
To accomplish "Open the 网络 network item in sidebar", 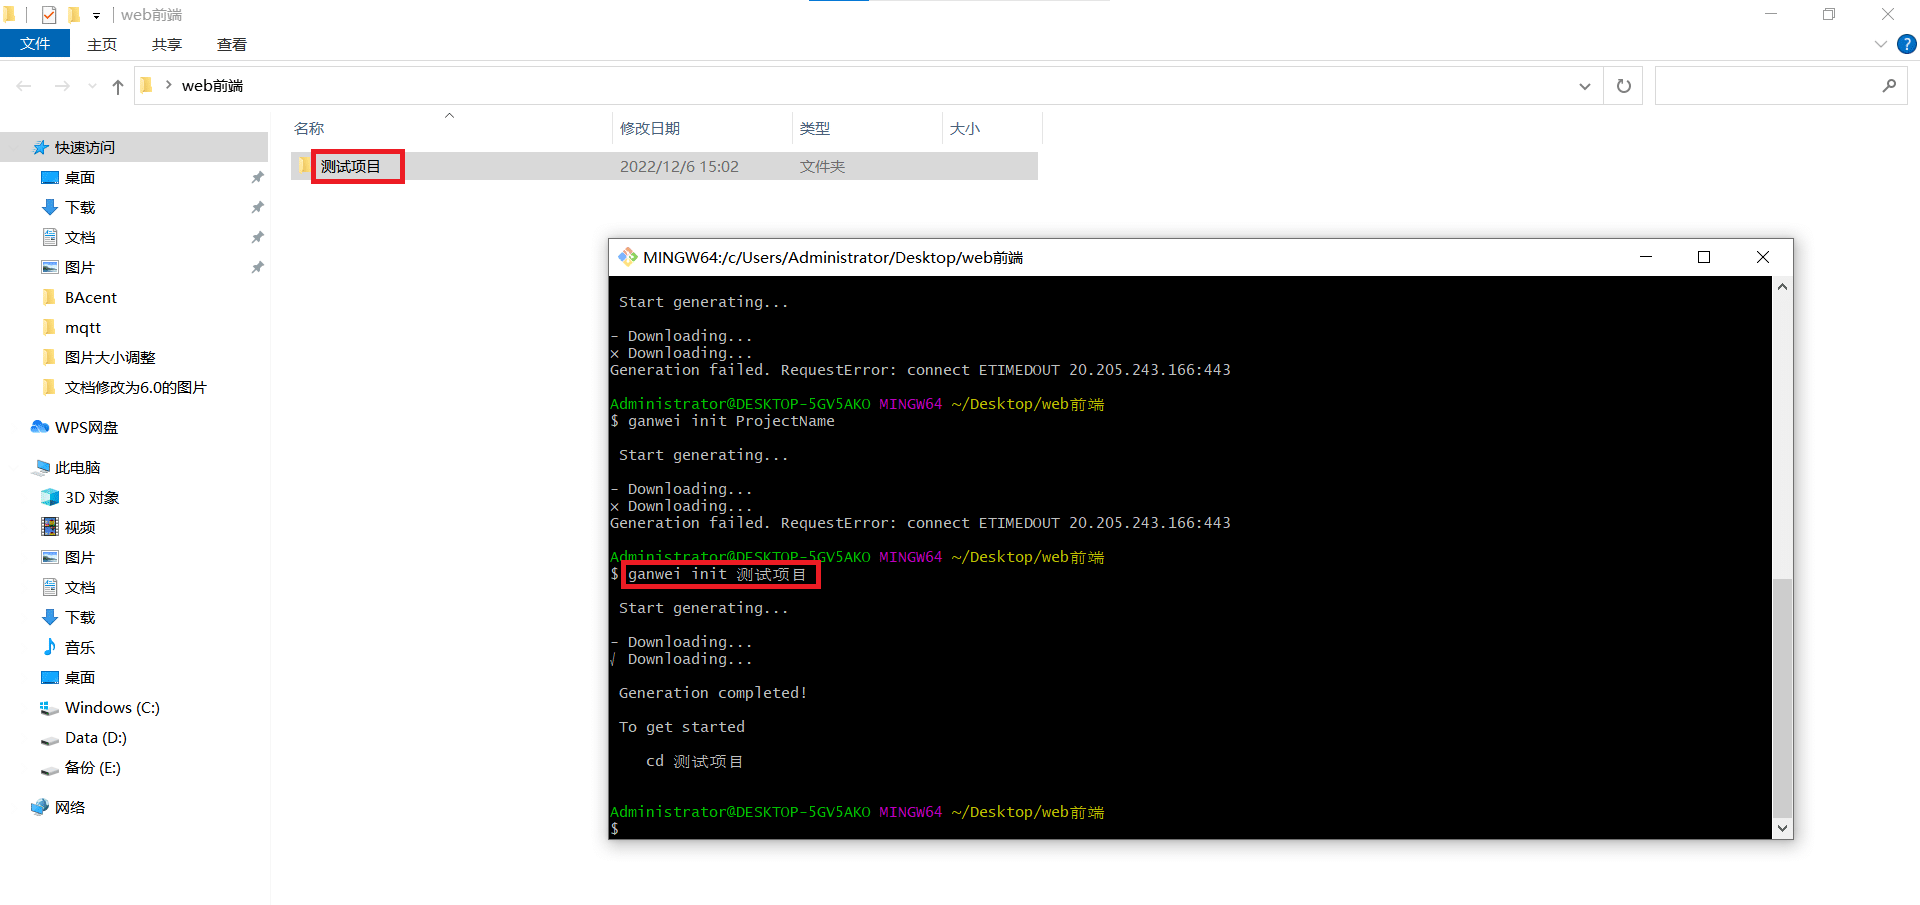I will click(69, 807).
